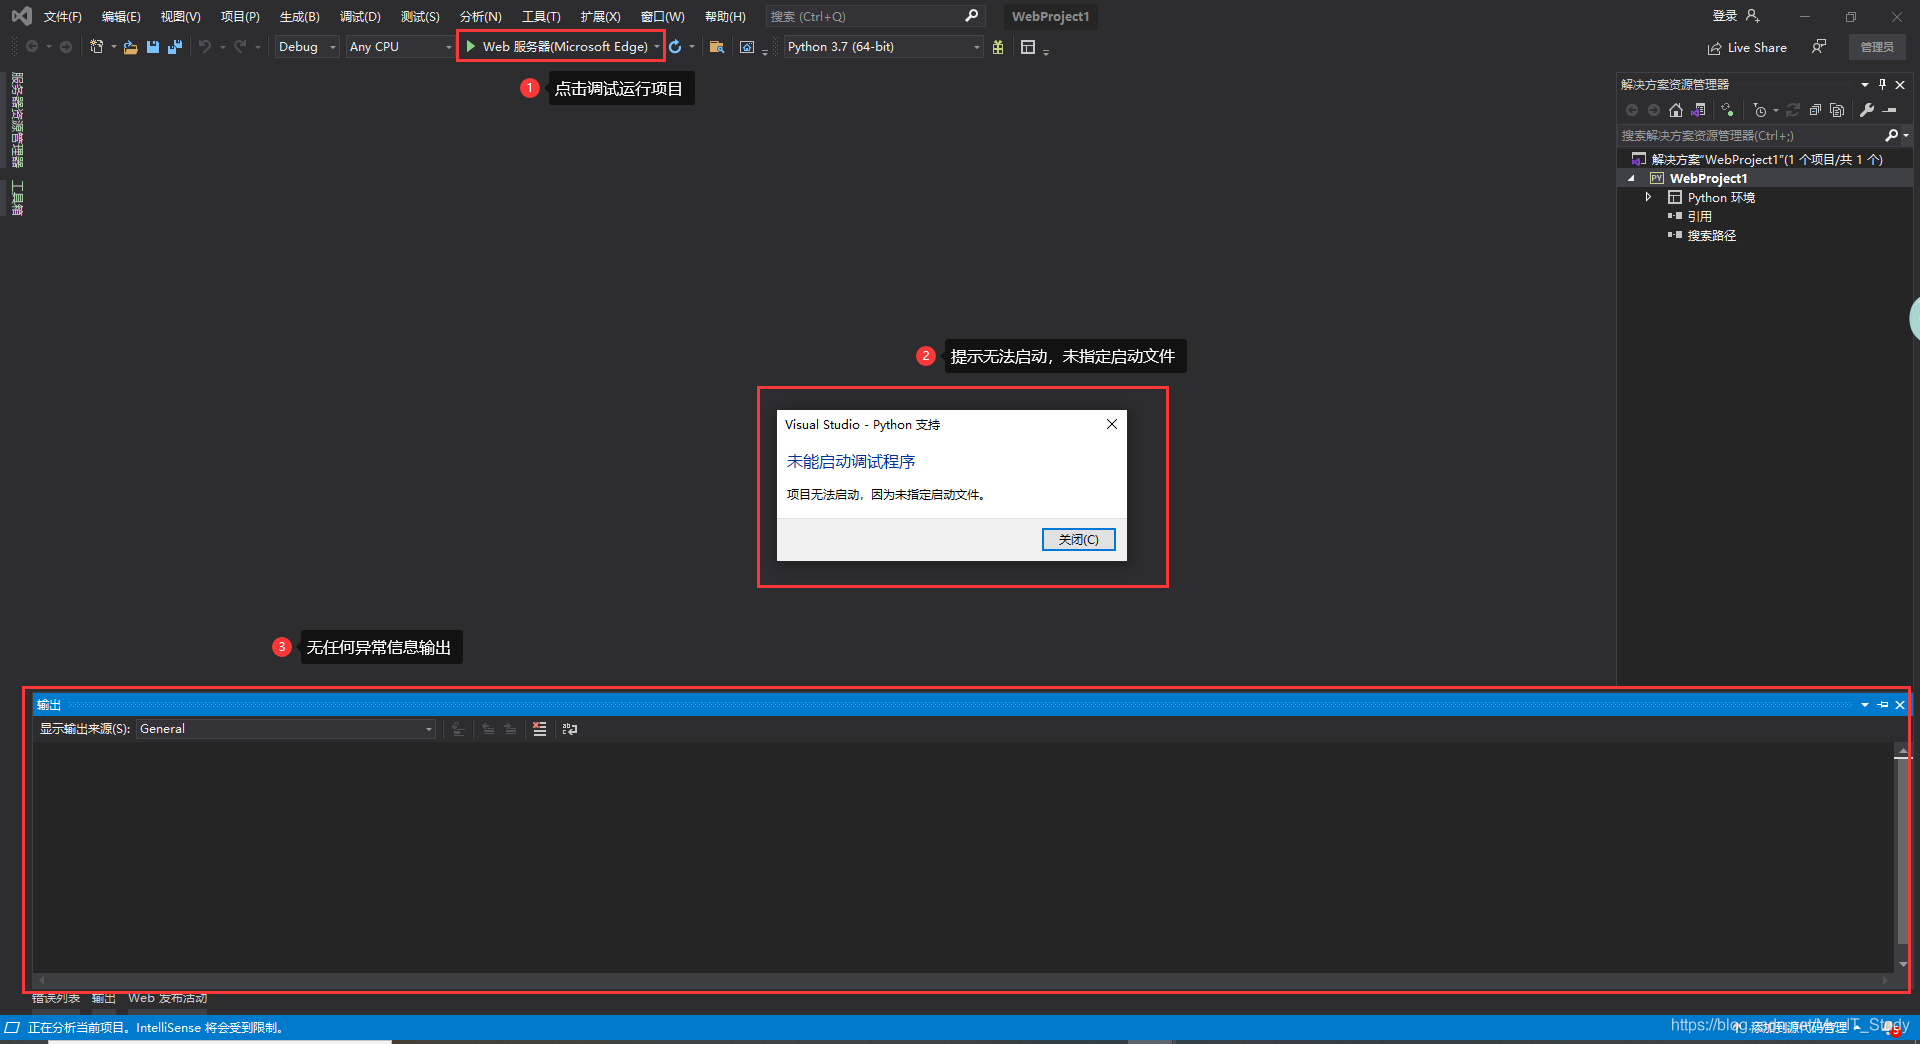
Task: Click the screenshot camera toolbar icon
Action: click(747, 47)
